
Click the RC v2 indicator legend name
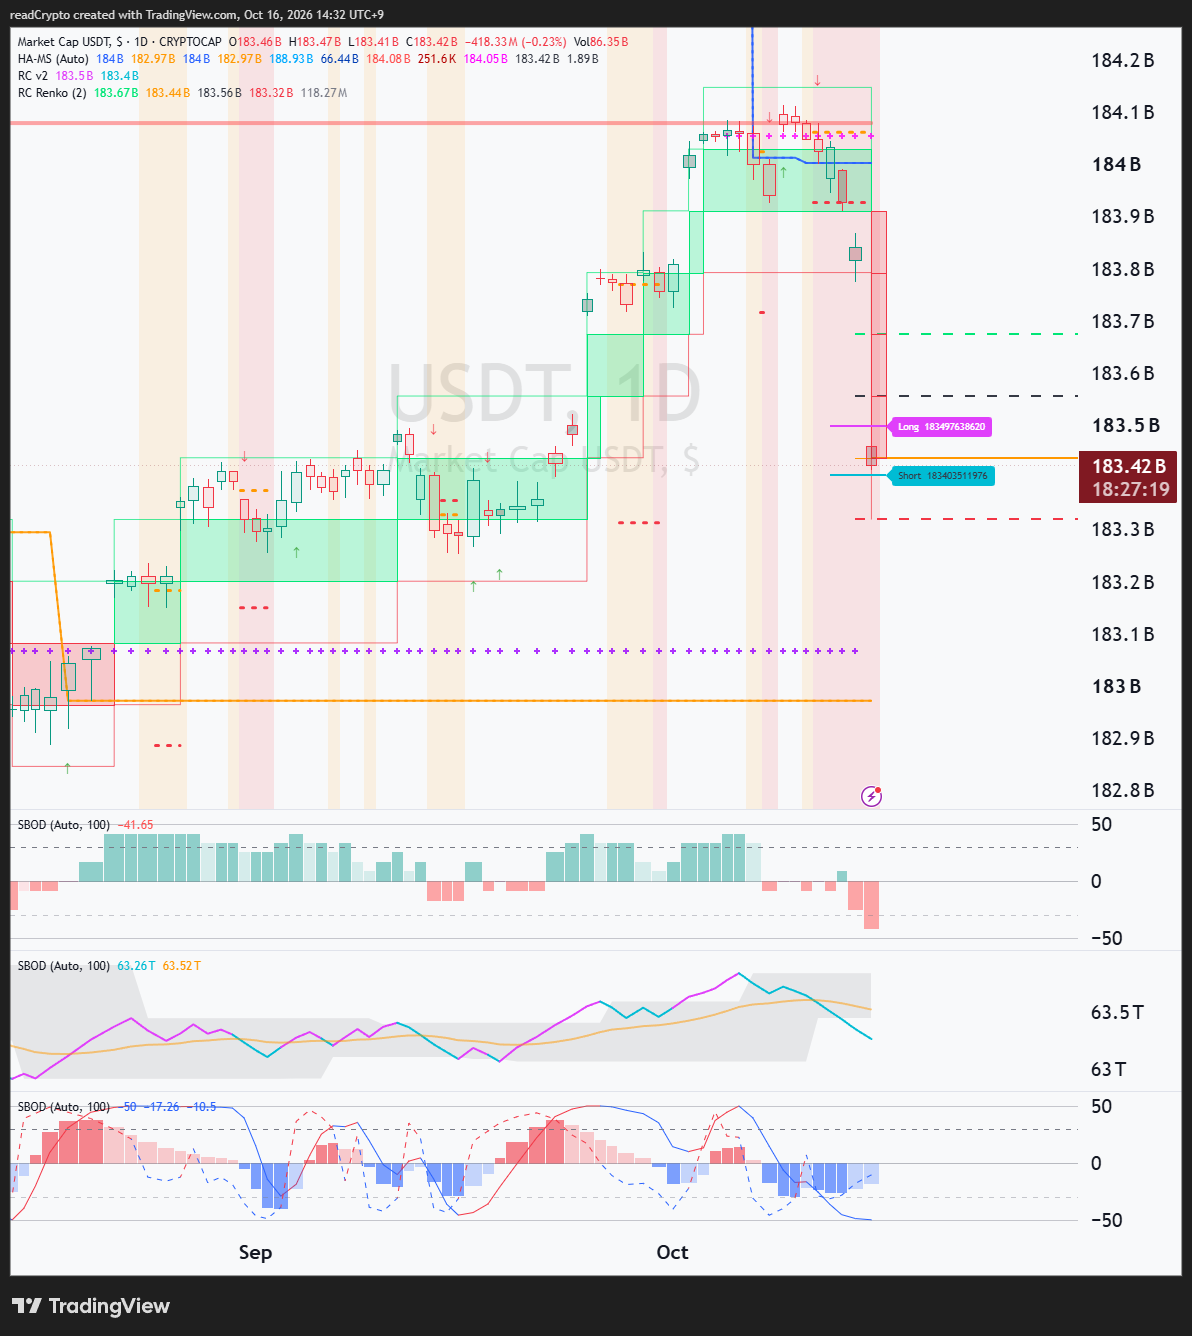pyautogui.click(x=33, y=76)
